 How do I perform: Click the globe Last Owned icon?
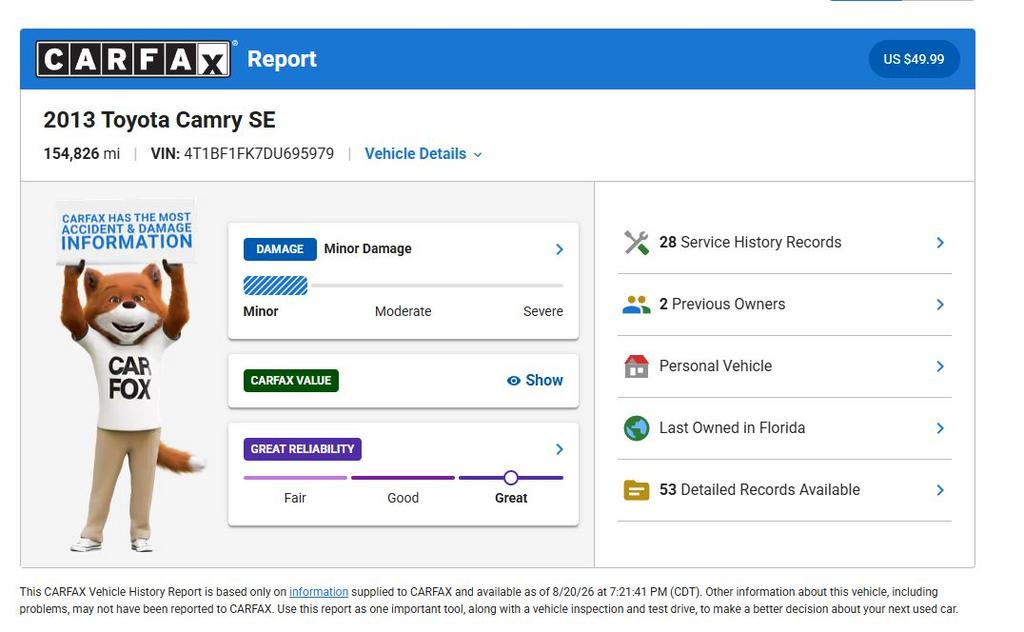point(636,428)
